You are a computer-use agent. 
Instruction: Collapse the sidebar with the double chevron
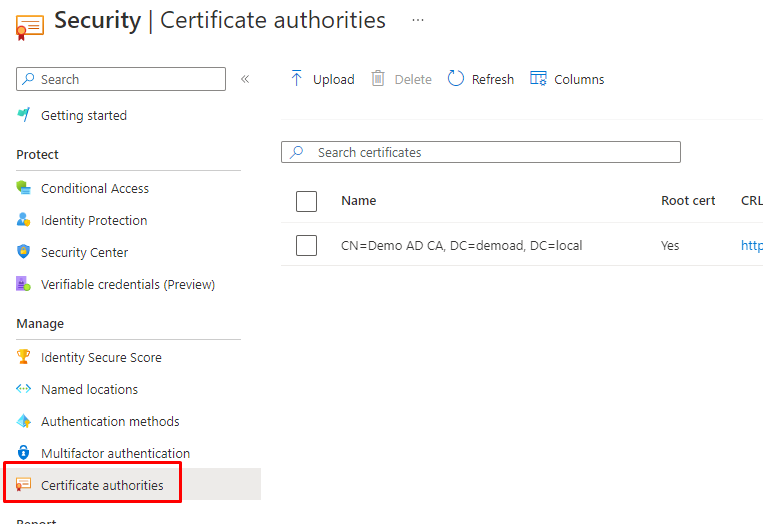(245, 79)
